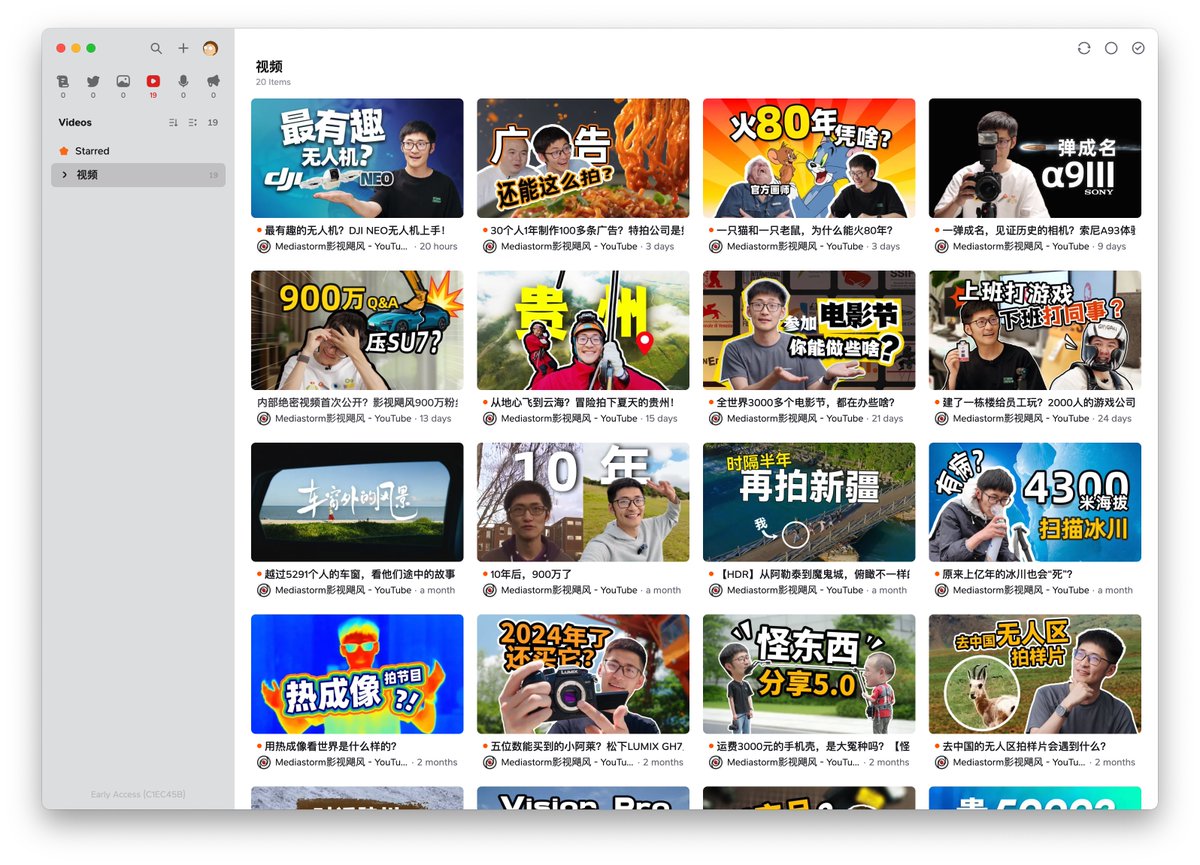Click the Videos sidebar heading
The image size is (1200, 865).
pyautogui.click(x=75, y=122)
